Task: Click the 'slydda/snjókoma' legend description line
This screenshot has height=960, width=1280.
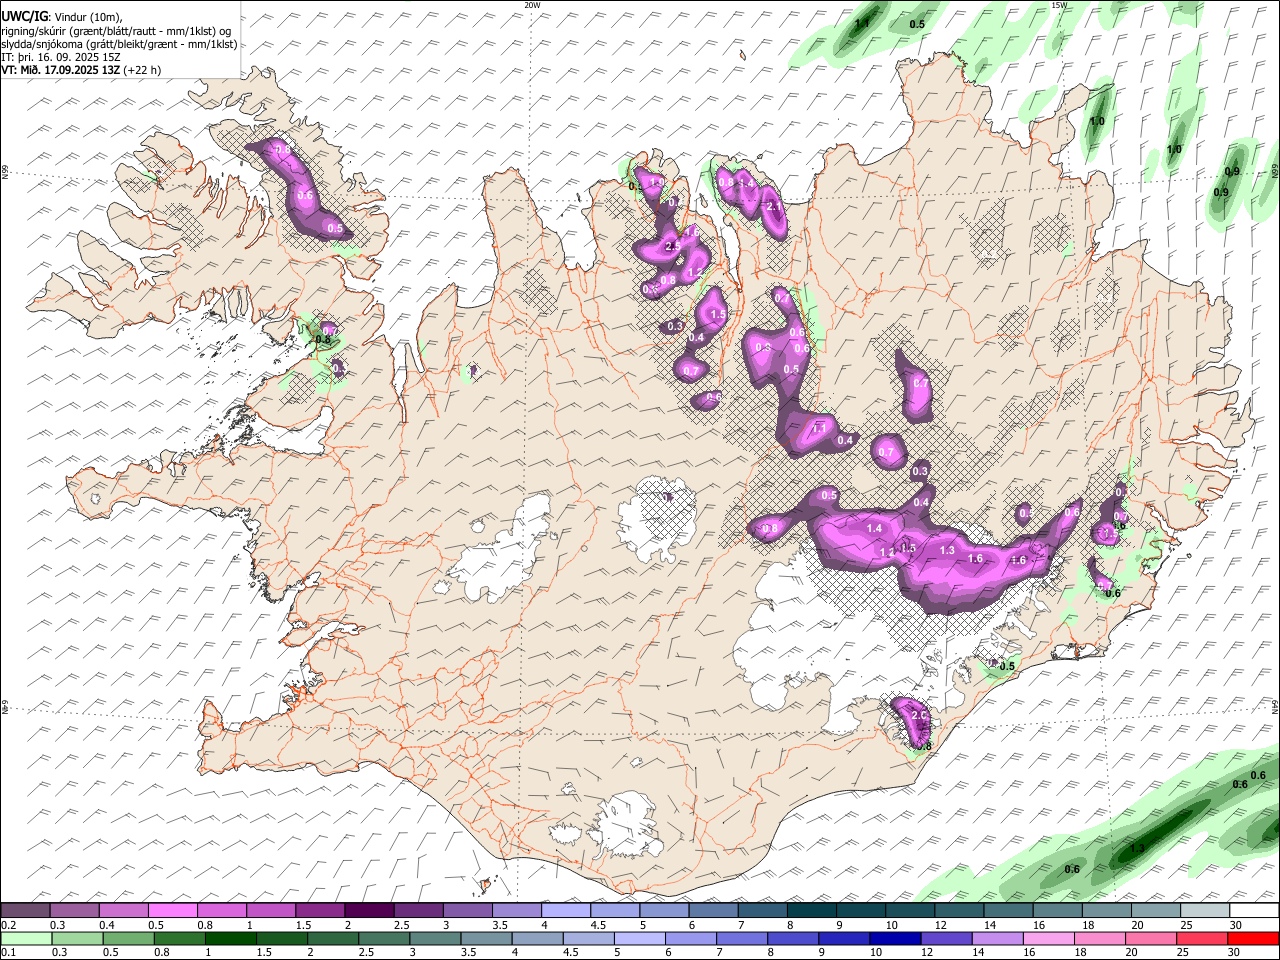Action: pyautogui.click(x=119, y=44)
